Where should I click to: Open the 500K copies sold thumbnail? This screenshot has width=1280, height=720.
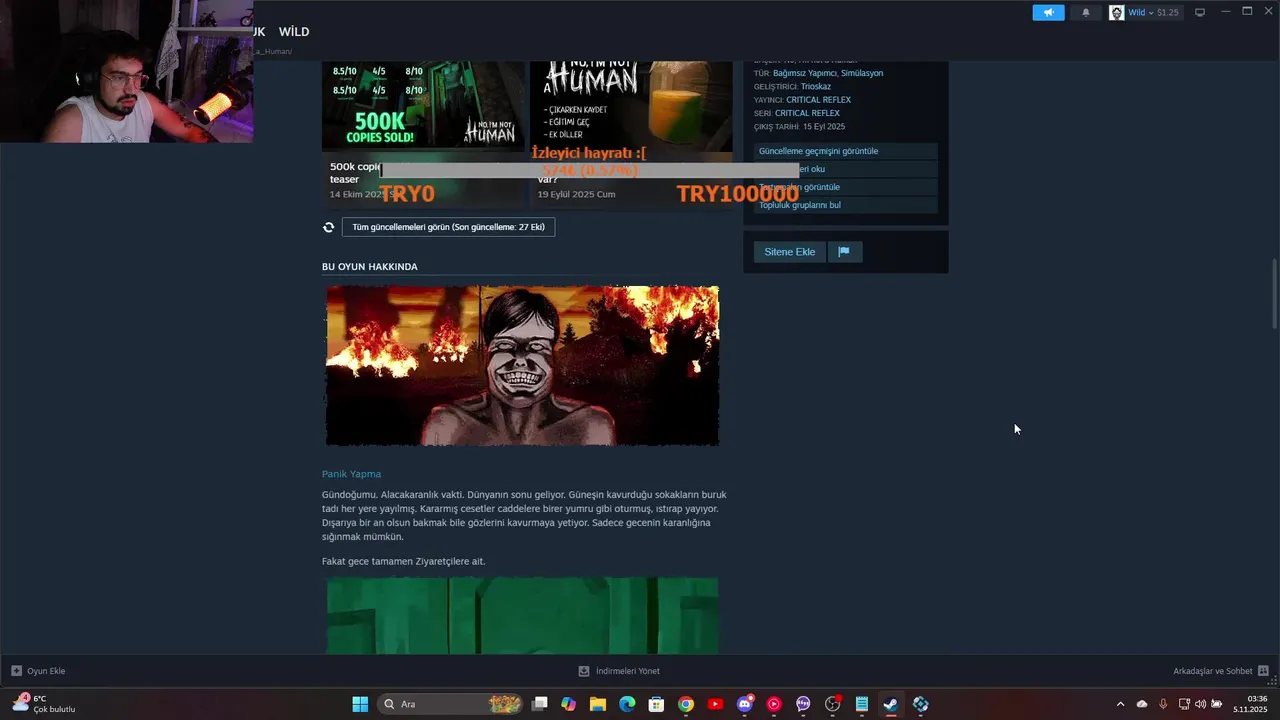point(423,105)
